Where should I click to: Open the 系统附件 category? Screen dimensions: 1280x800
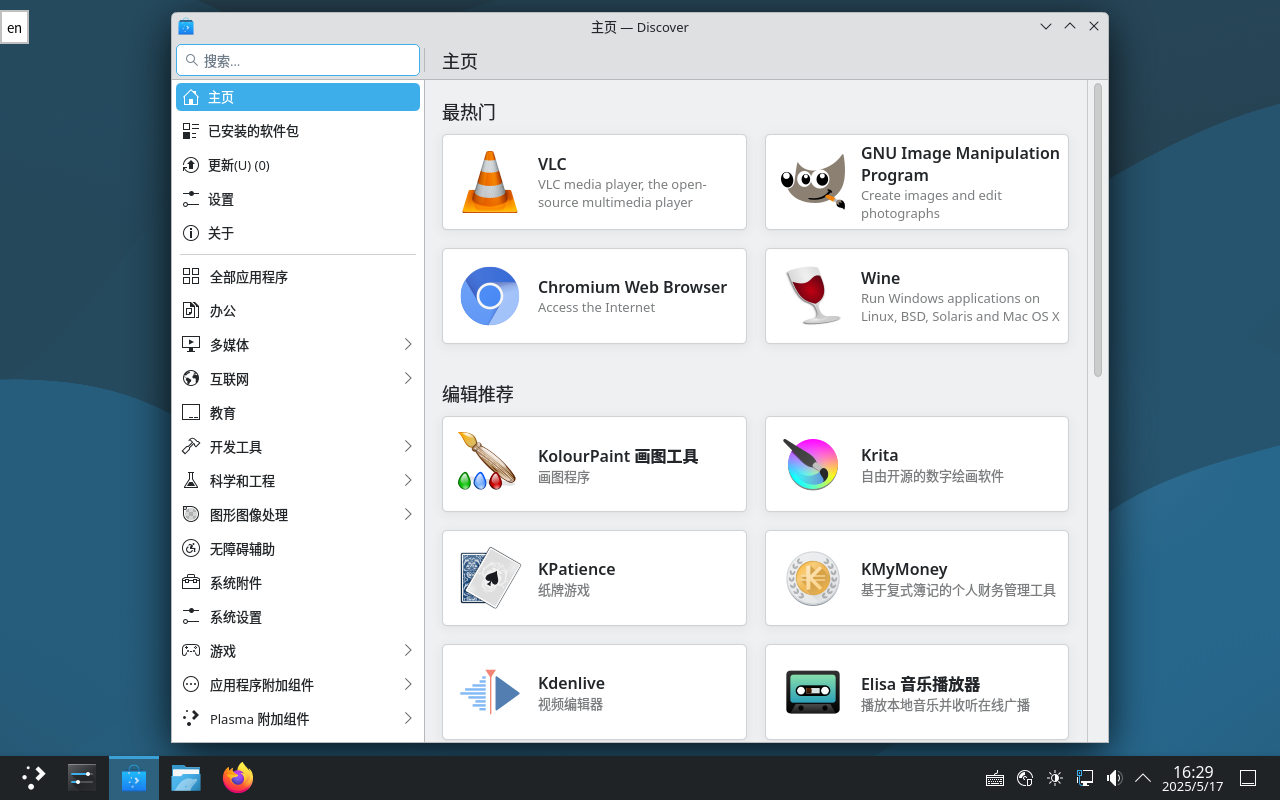coord(298,583)
